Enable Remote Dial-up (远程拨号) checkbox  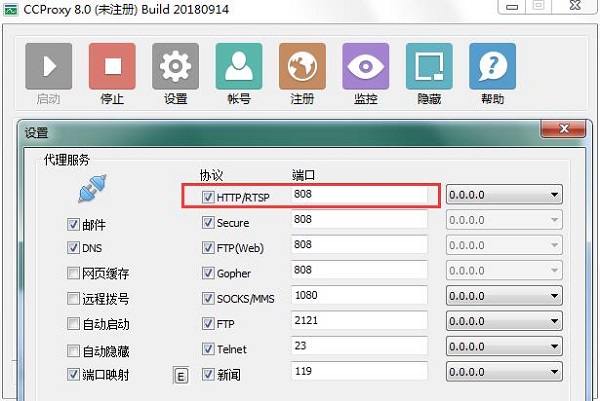[x=73, y=298]
